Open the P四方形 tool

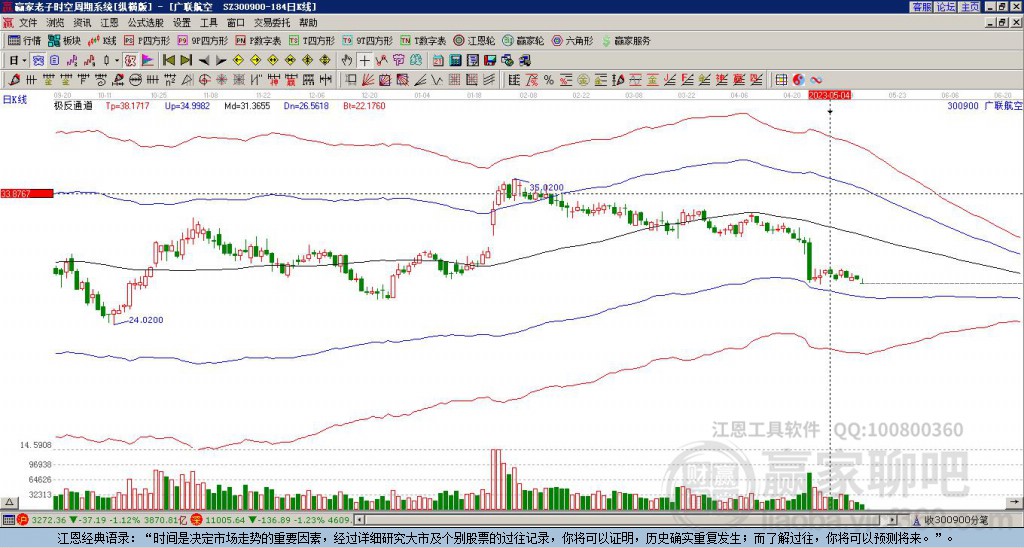(x=148, y=40)
